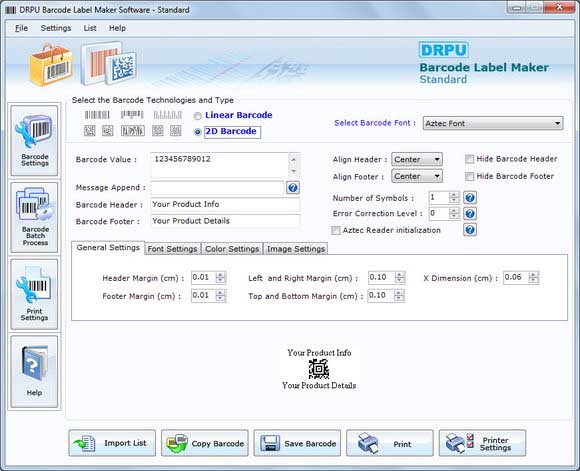
Task: Open the Settings menu
Action: [56, 28]
